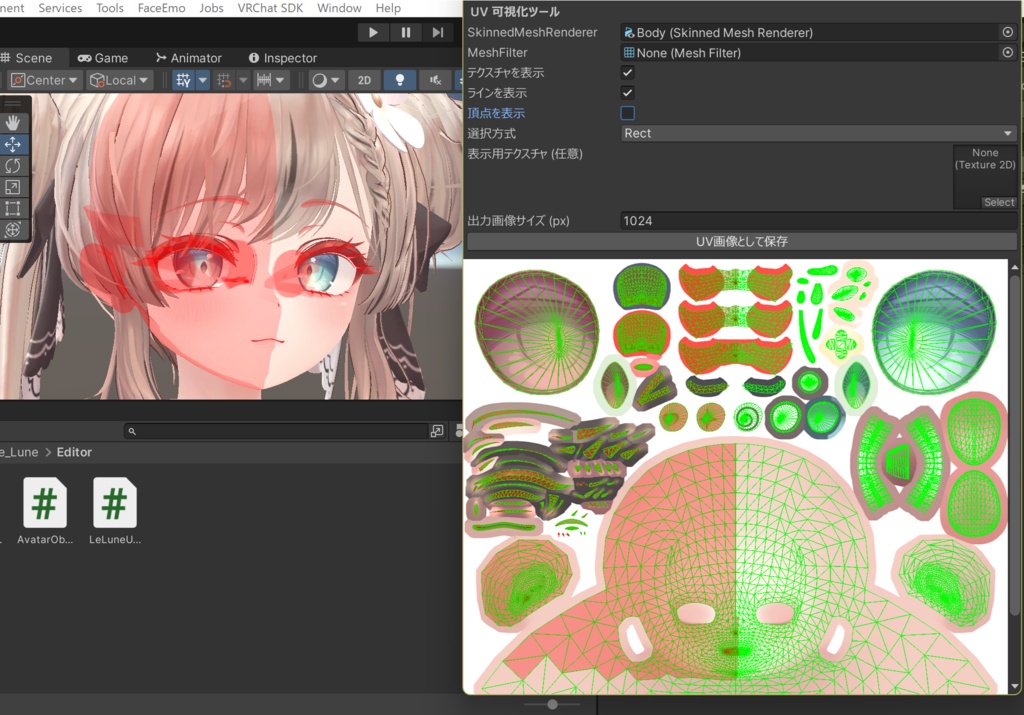The image size is (1024, 715).
Task: Click the snap increment ruler icon
Action: coord(264,80)
